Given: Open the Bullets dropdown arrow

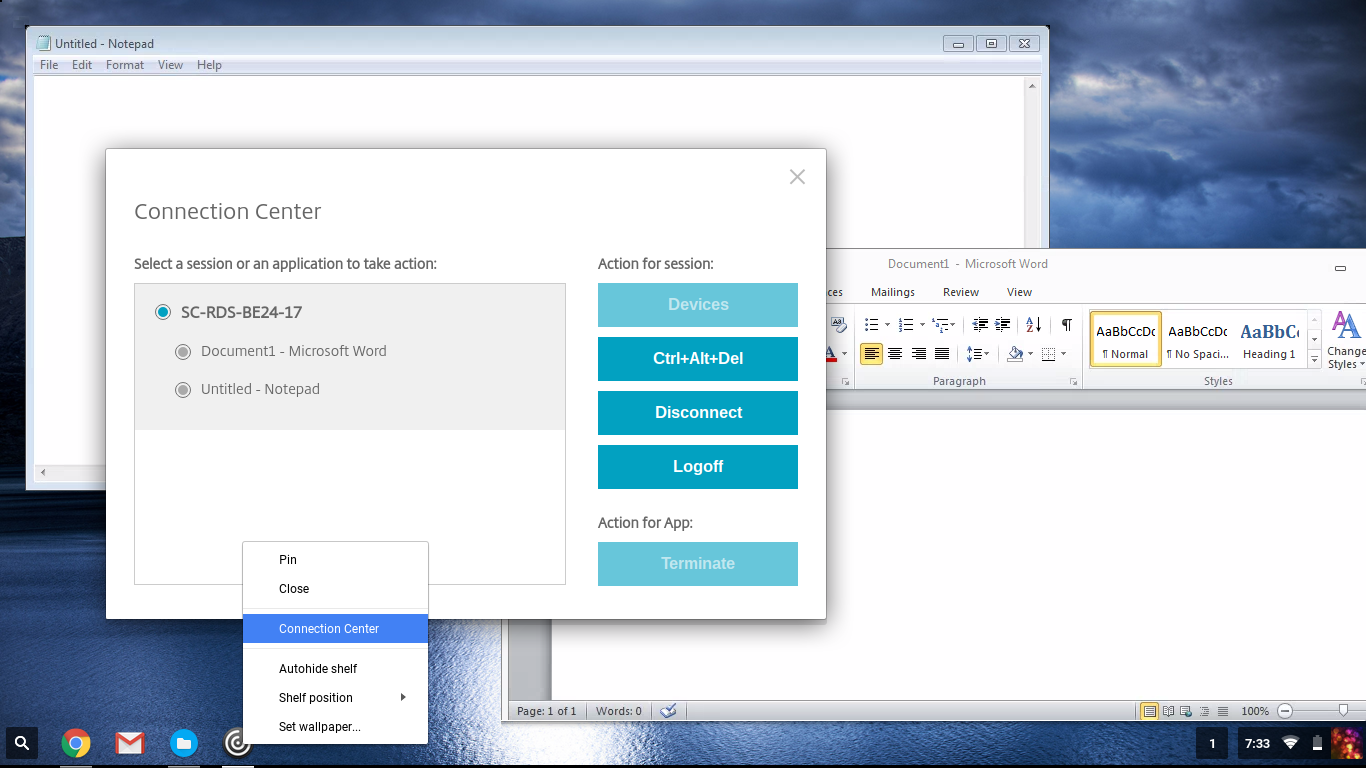Looking at the screenshot, I should [x=887, y=325].
